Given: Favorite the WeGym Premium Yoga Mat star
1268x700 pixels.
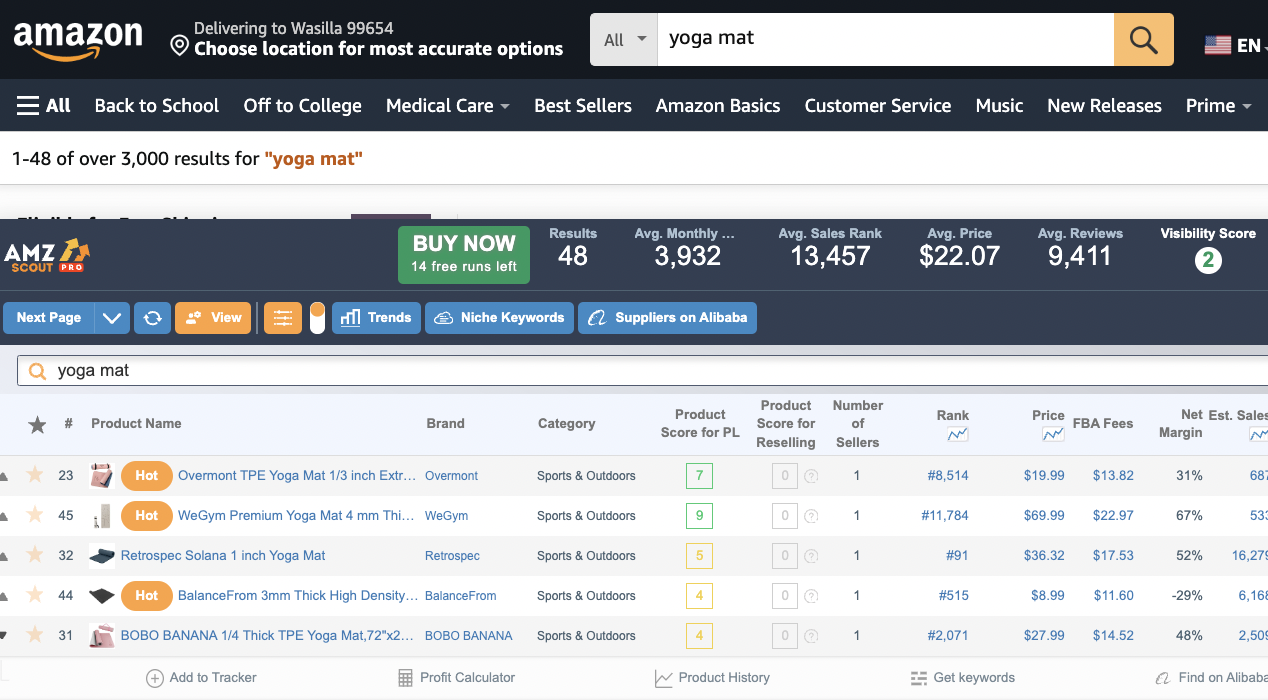Looking at the screenshot, I should pyautogui.click(x=35, y=515).
